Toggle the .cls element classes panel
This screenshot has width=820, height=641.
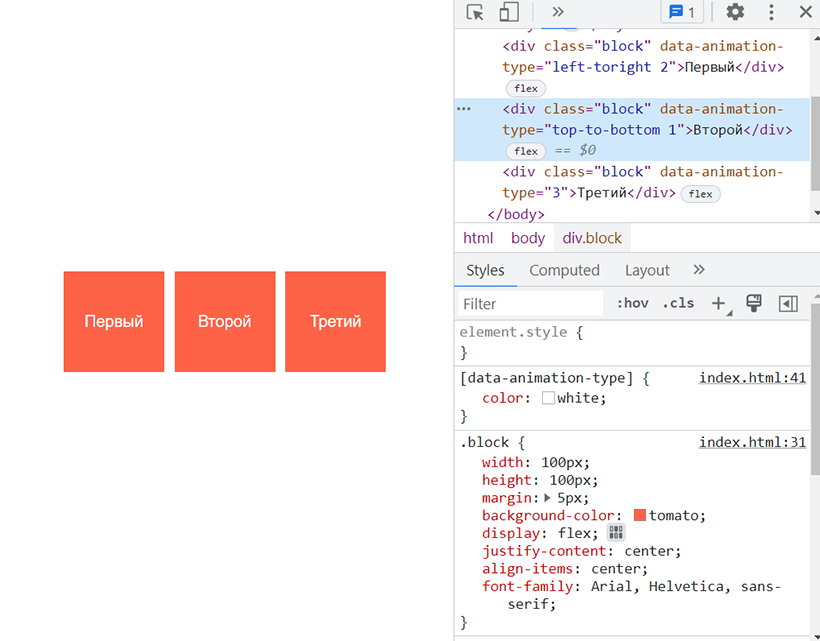(678, 303)
